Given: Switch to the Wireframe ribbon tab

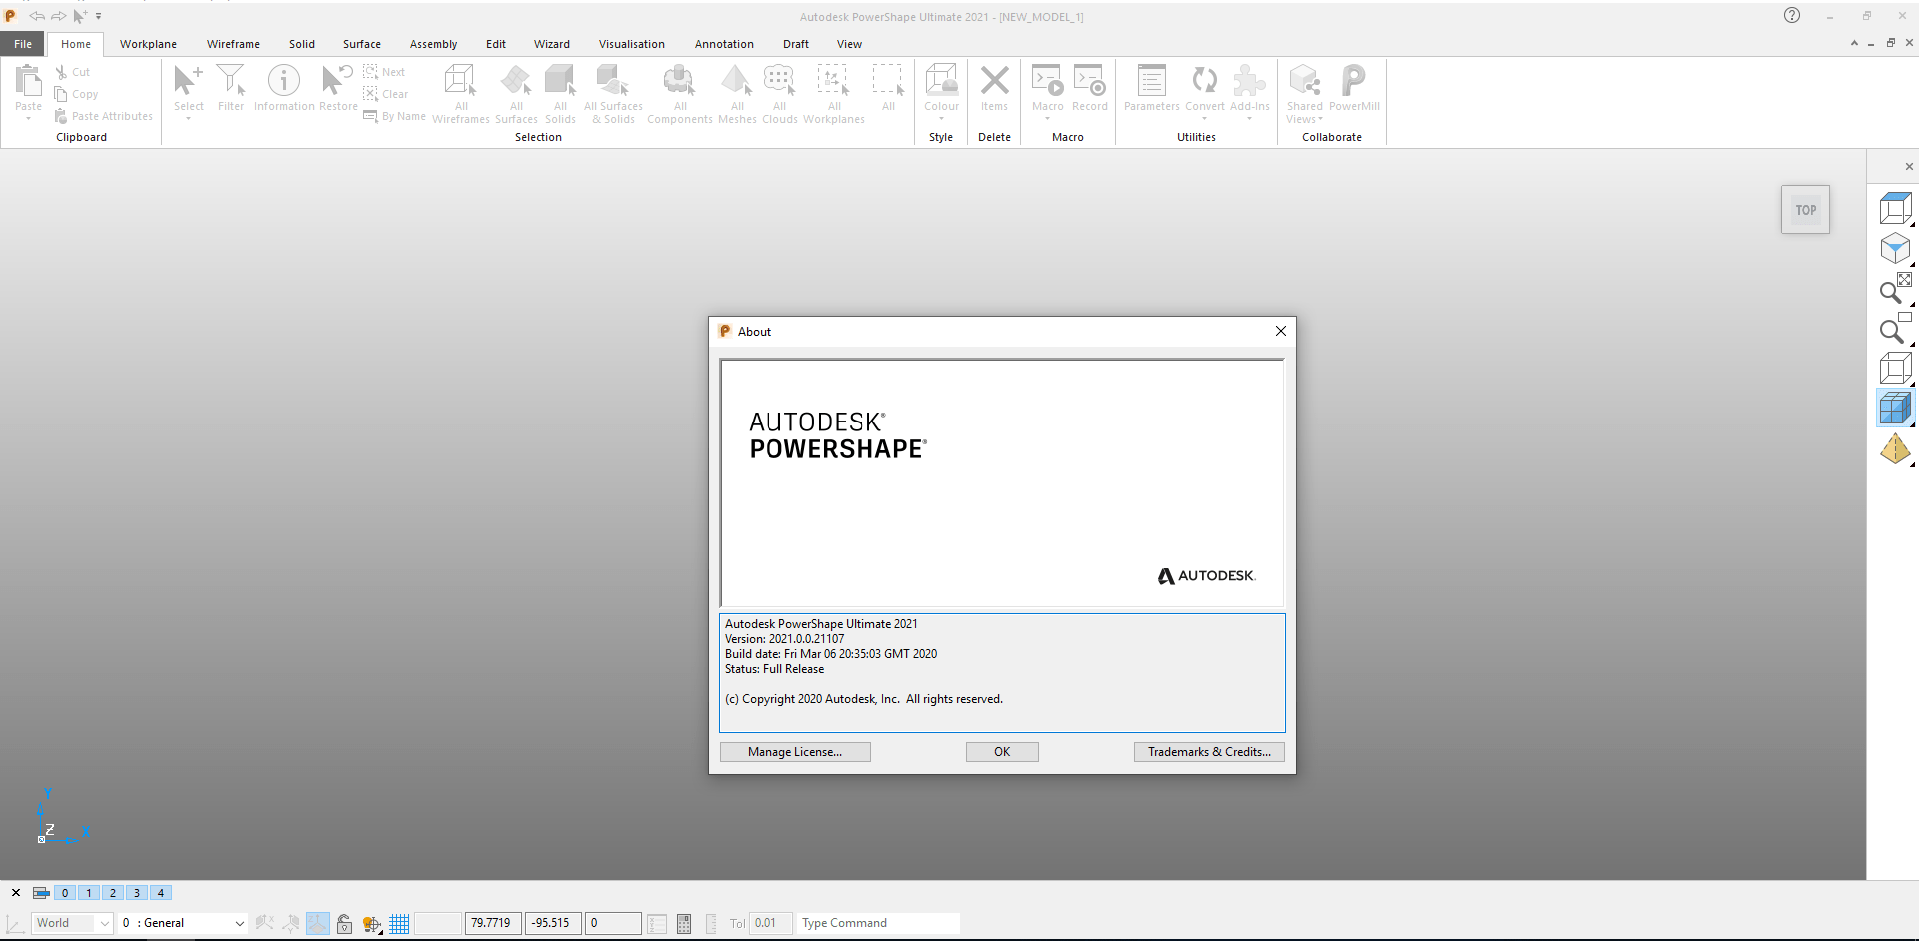Looking at the screenshot, I should (x=233, y=44).
